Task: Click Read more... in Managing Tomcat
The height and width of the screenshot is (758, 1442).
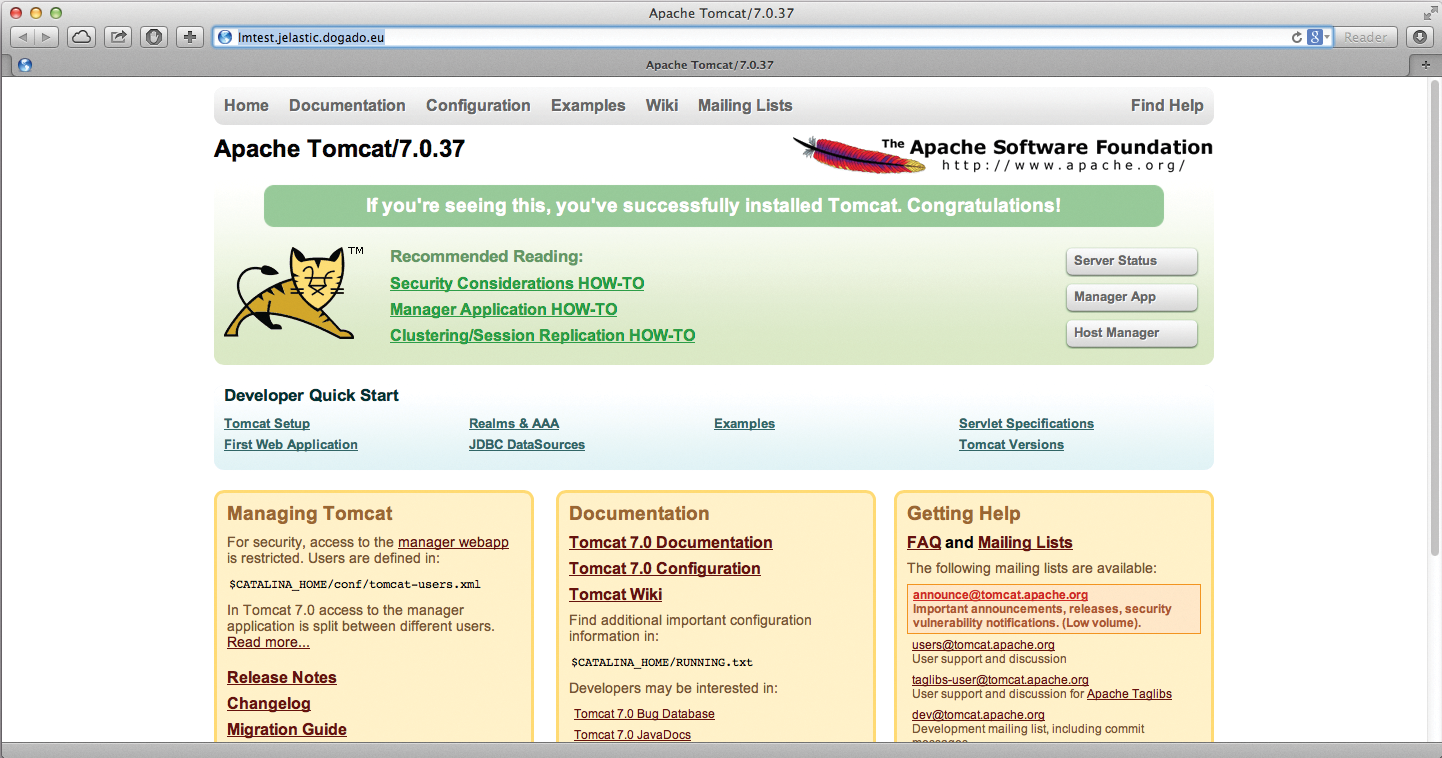Action: (268, 642)
